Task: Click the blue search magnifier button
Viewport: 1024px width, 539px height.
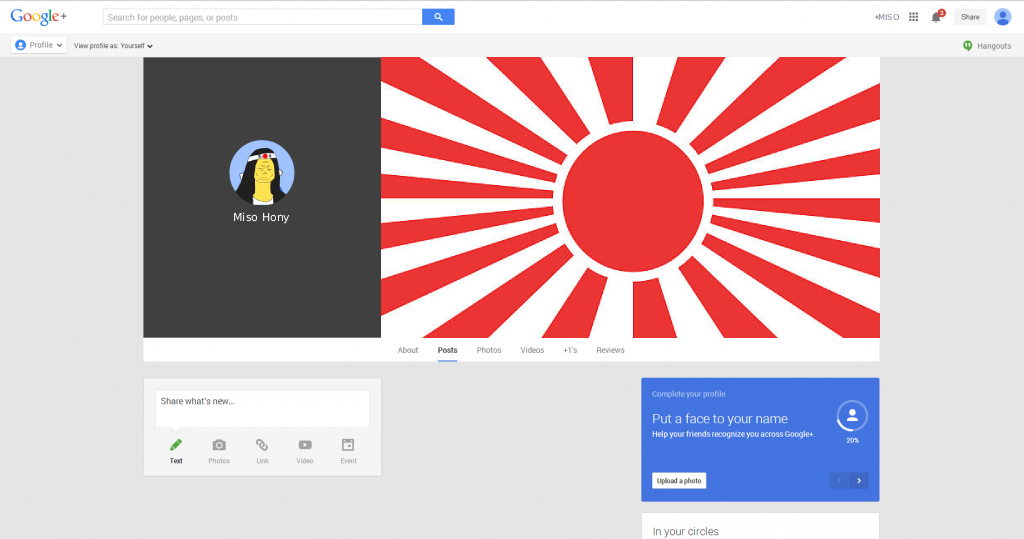Action: point(438,17)
